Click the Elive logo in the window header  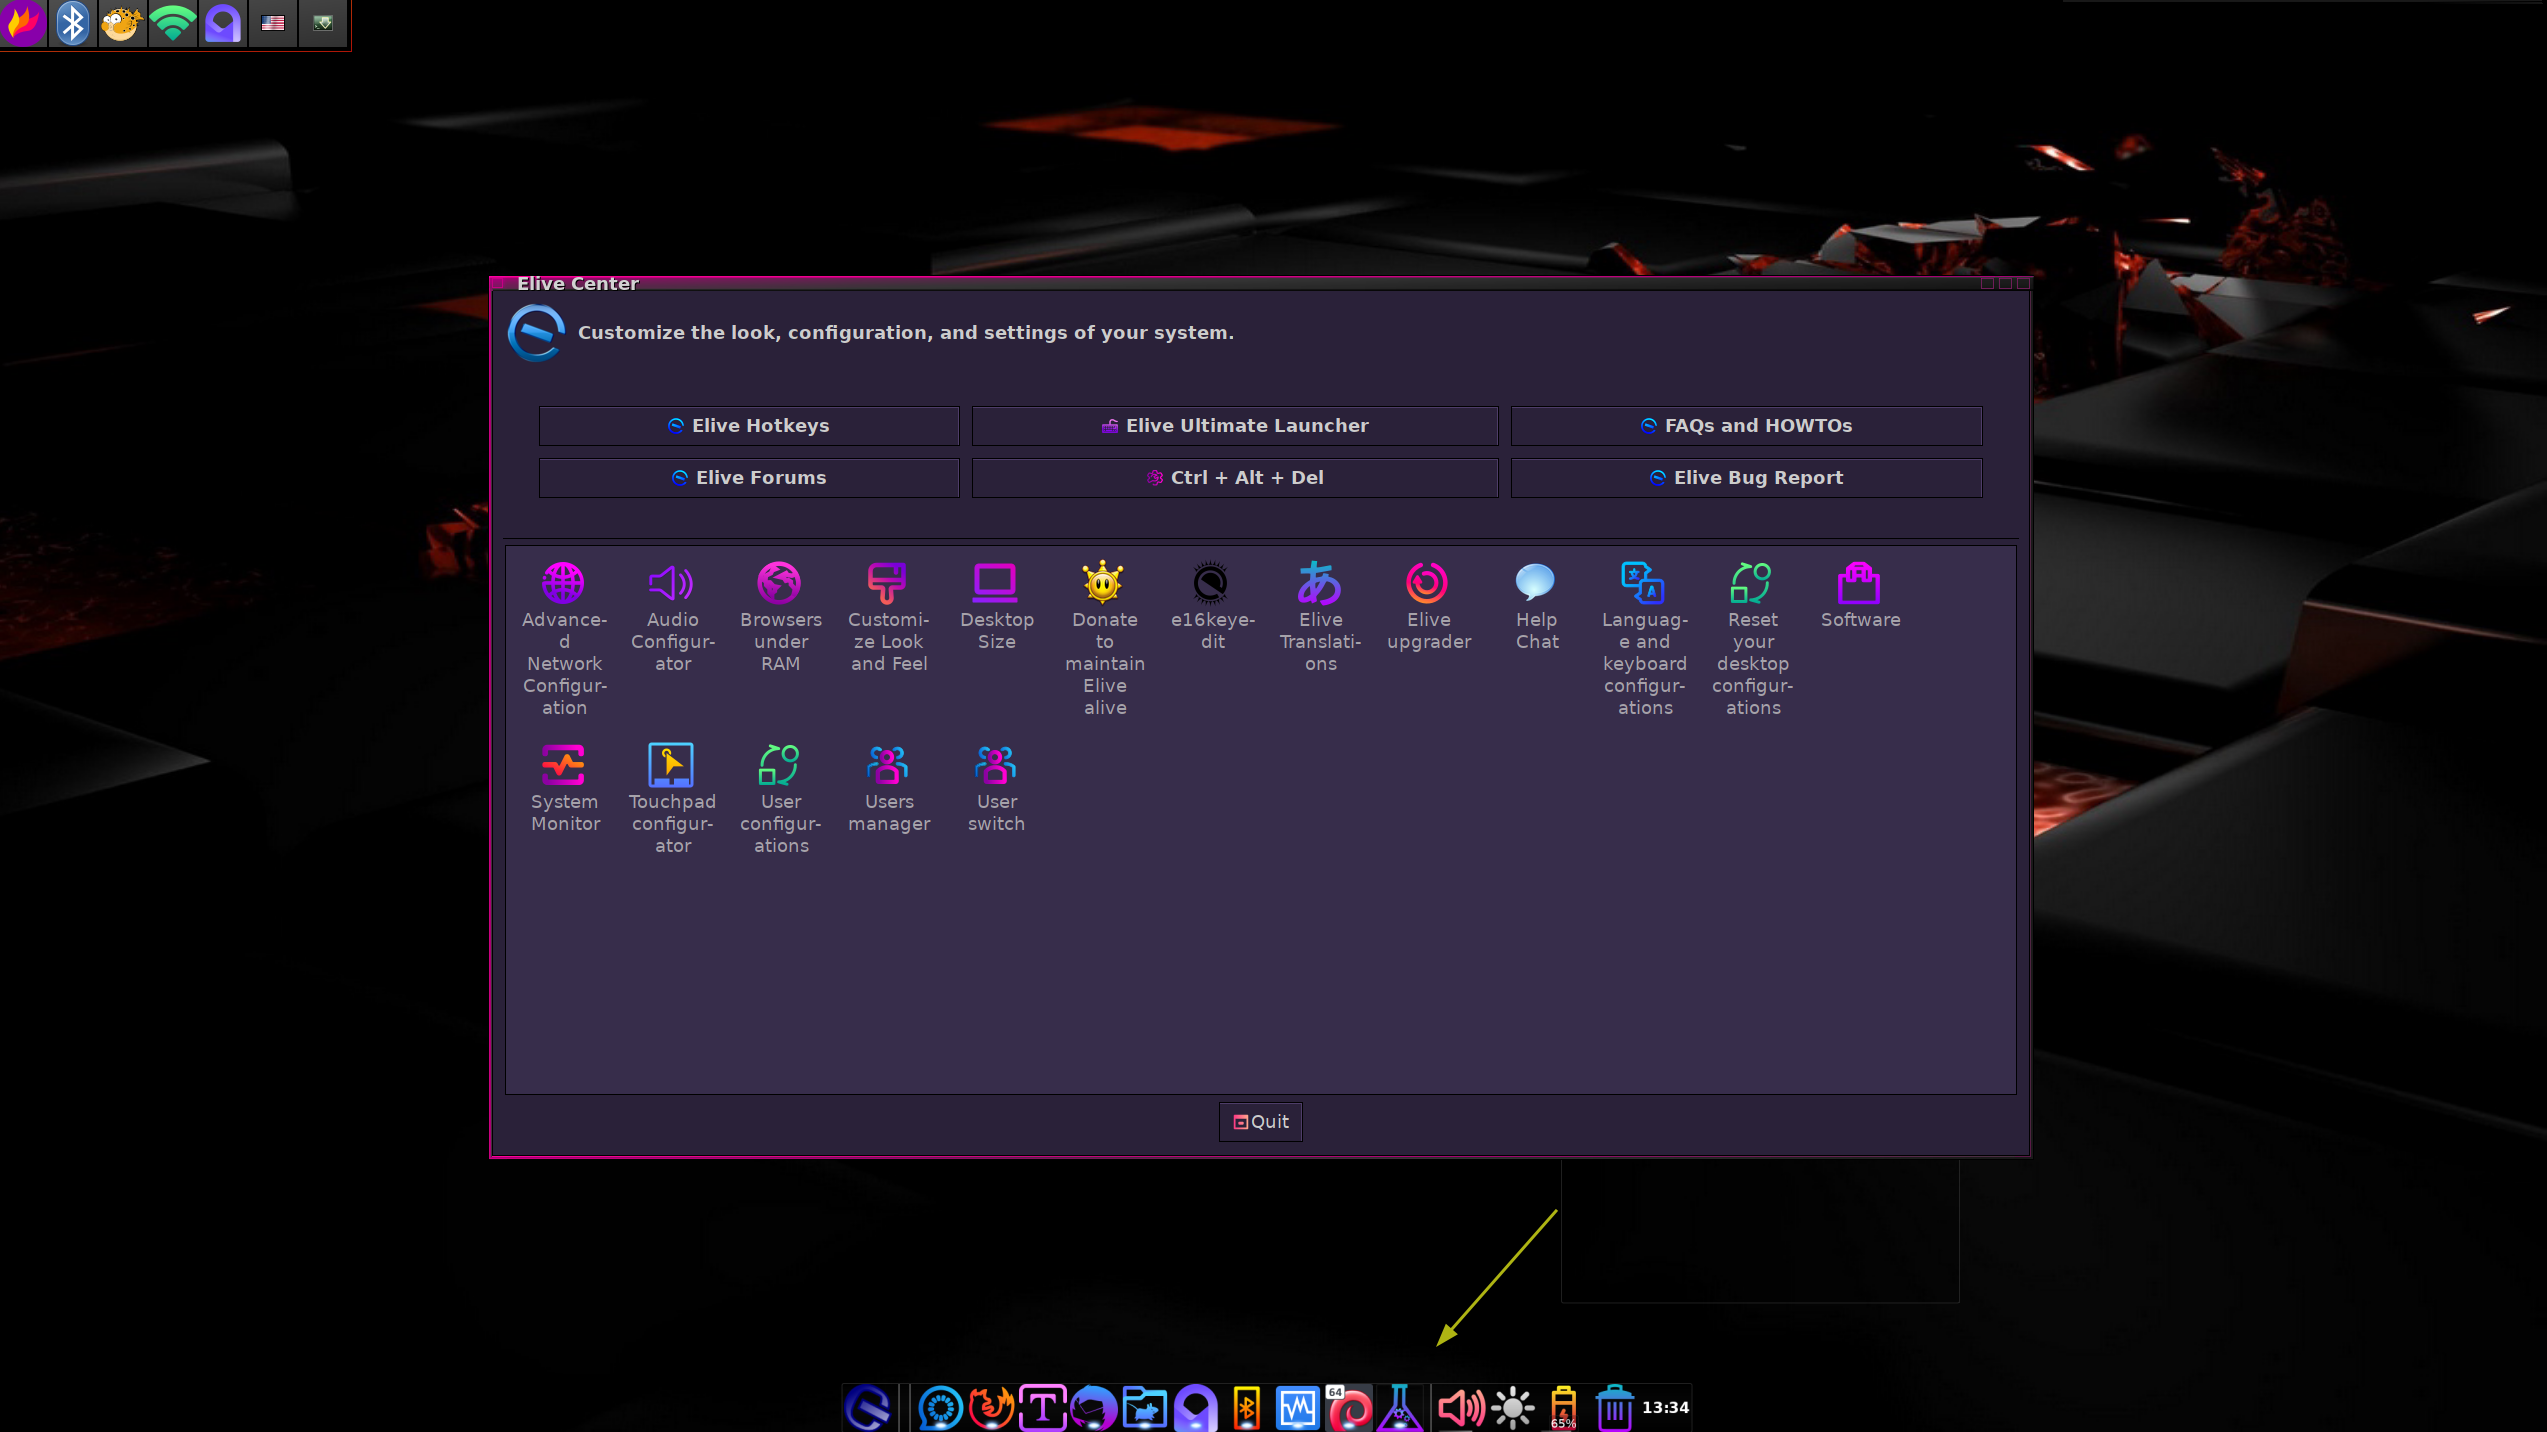pos(536,332)
